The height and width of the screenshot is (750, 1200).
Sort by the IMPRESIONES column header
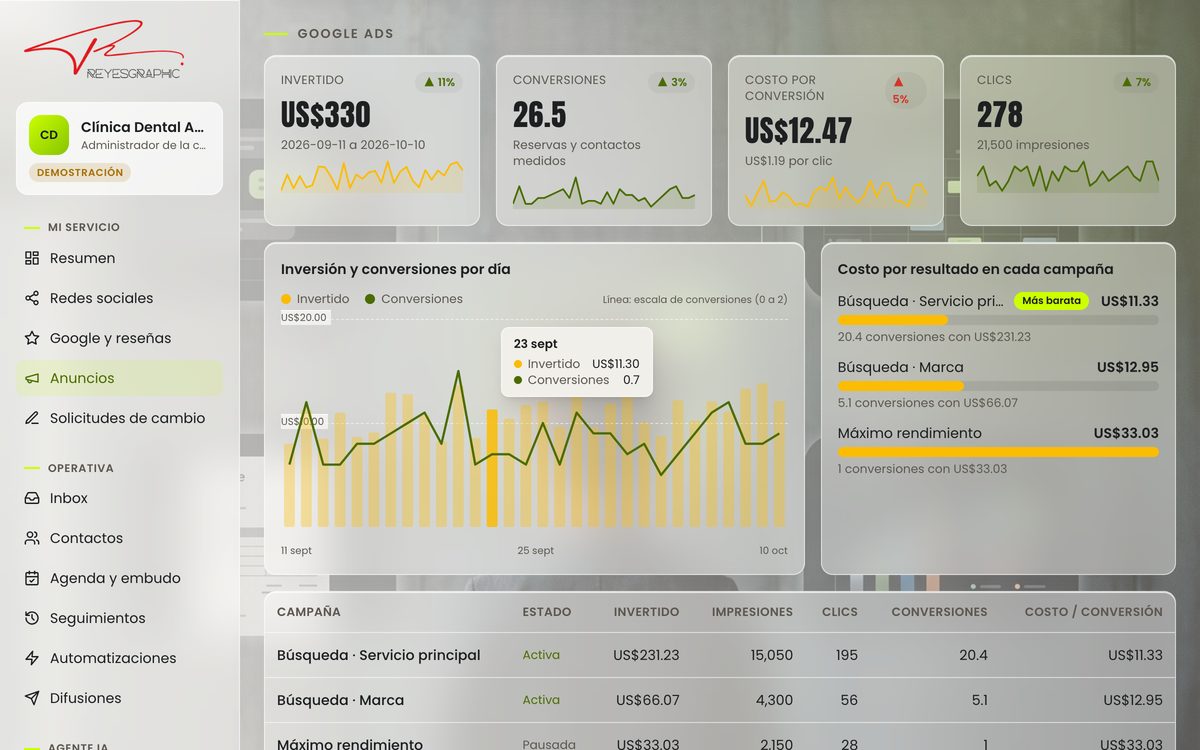coord(752,612)
